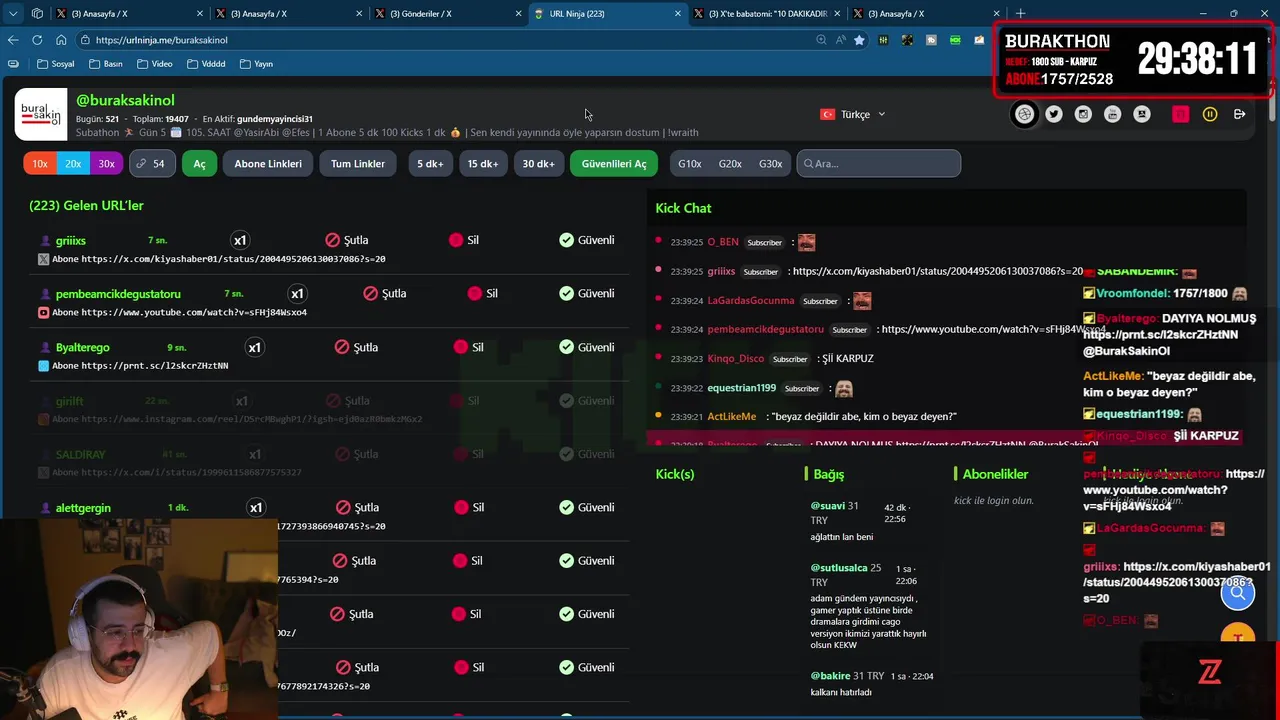The width and height of the screenshot is (1280, 720).
Task: Open the web/globe filter icon
Action: [1024, 114]
